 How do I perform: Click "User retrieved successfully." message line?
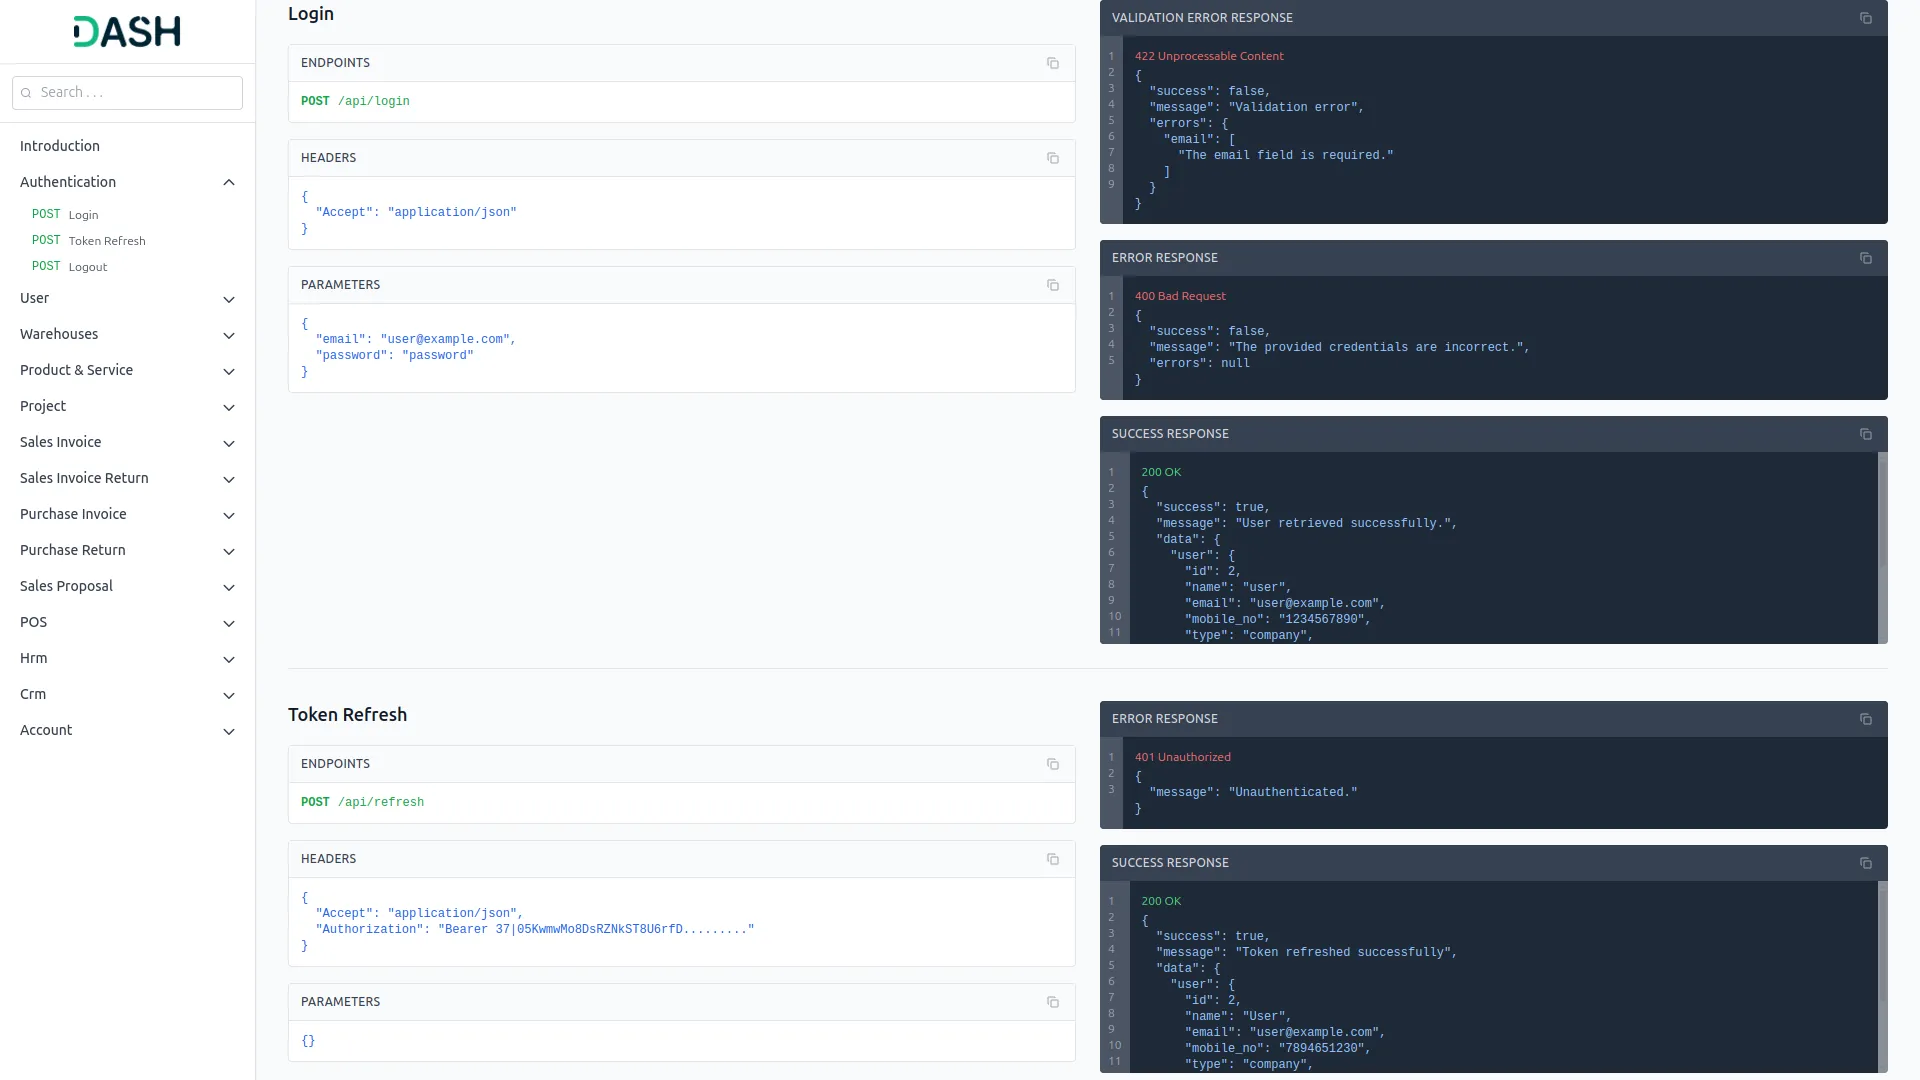[1307, 523]
